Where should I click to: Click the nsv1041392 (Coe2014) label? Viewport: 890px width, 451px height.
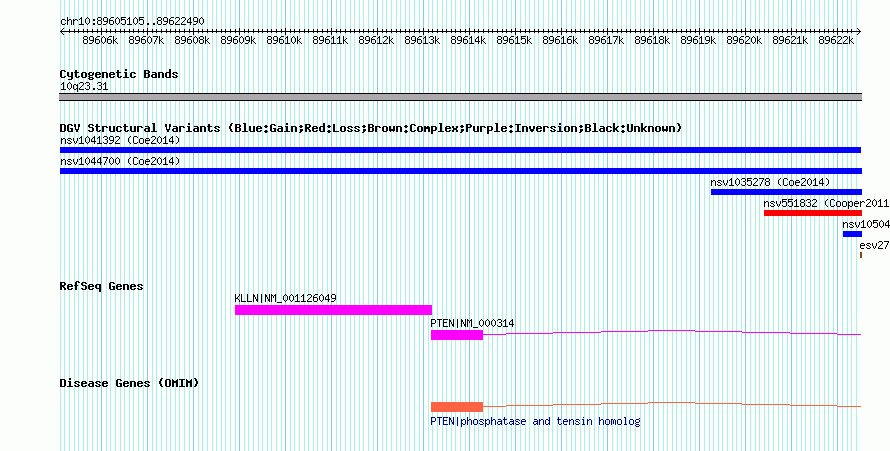click(x=120, y=140)
